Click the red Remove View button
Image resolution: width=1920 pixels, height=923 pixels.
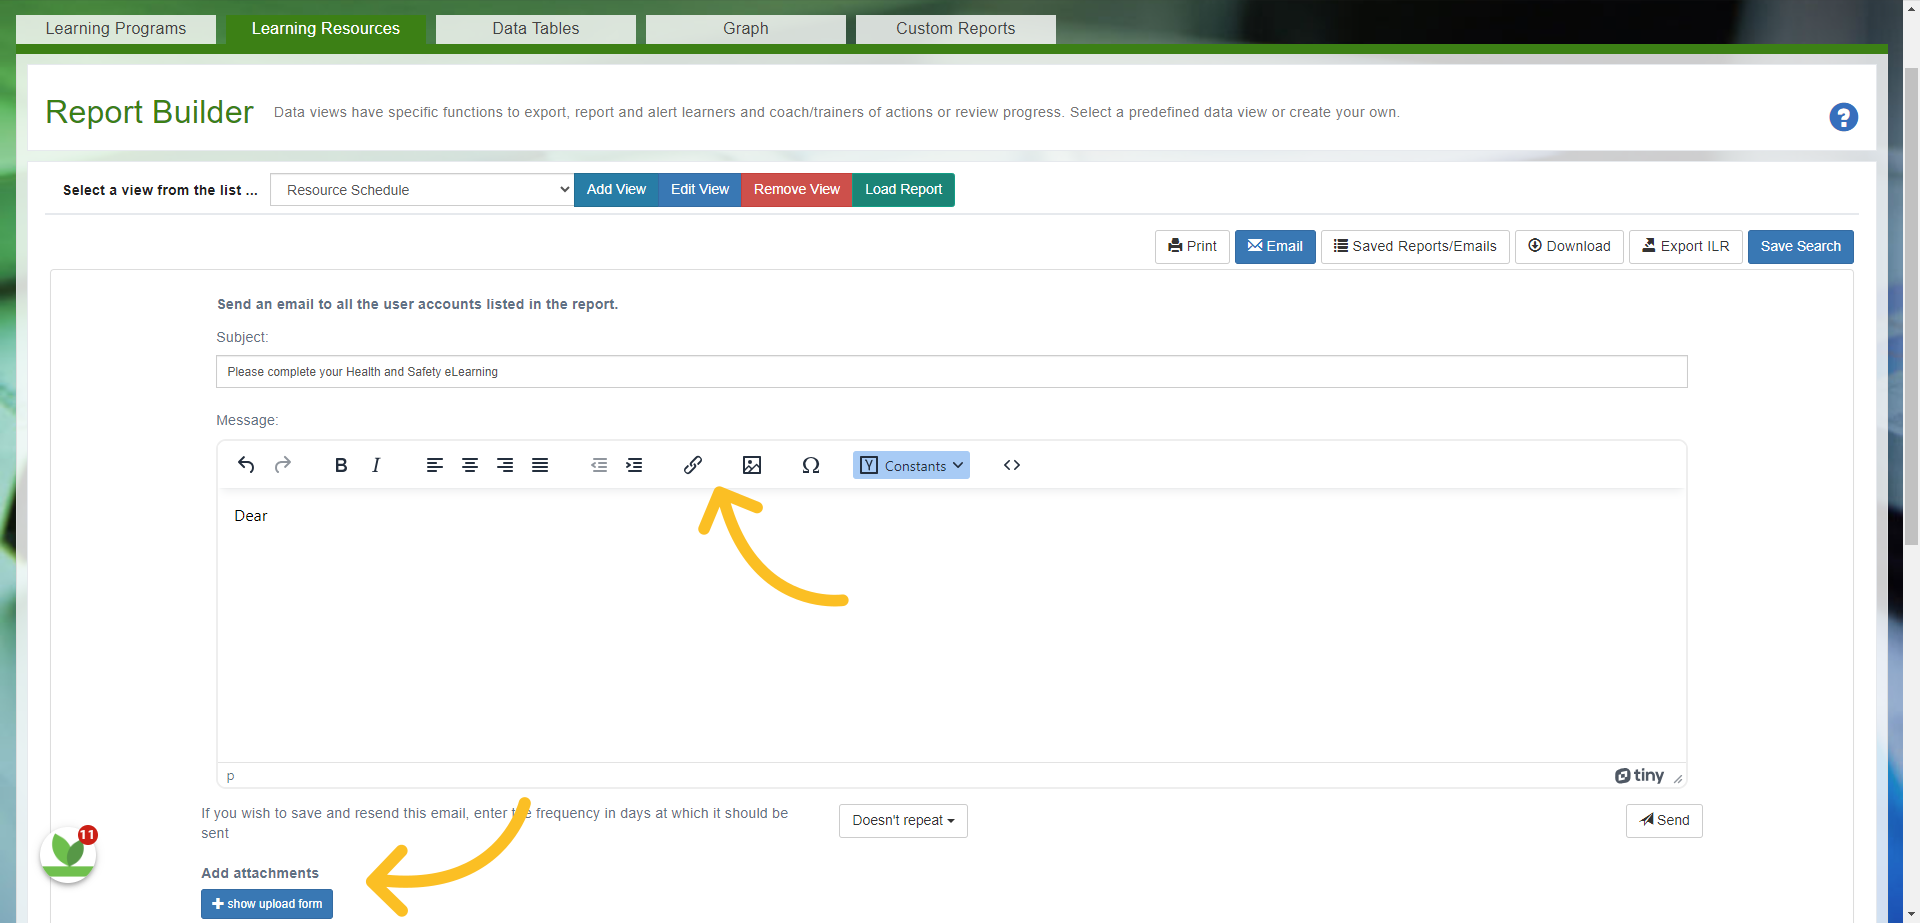pyautogui.click(x=797, y=190)
